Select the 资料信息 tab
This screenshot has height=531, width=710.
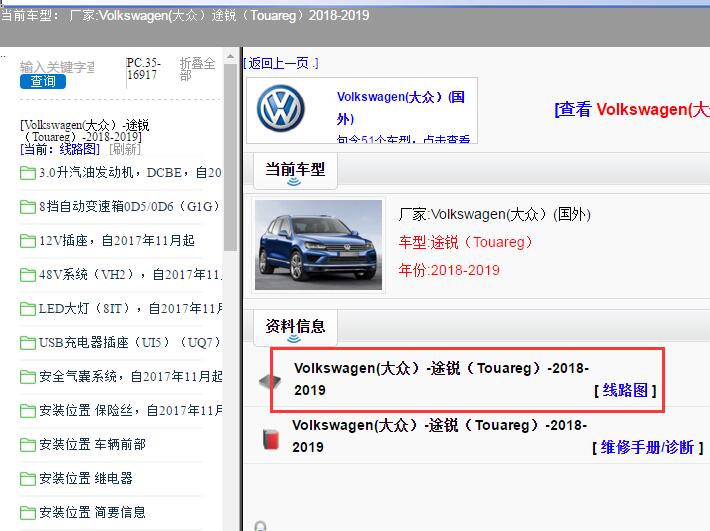coord(295,327)
